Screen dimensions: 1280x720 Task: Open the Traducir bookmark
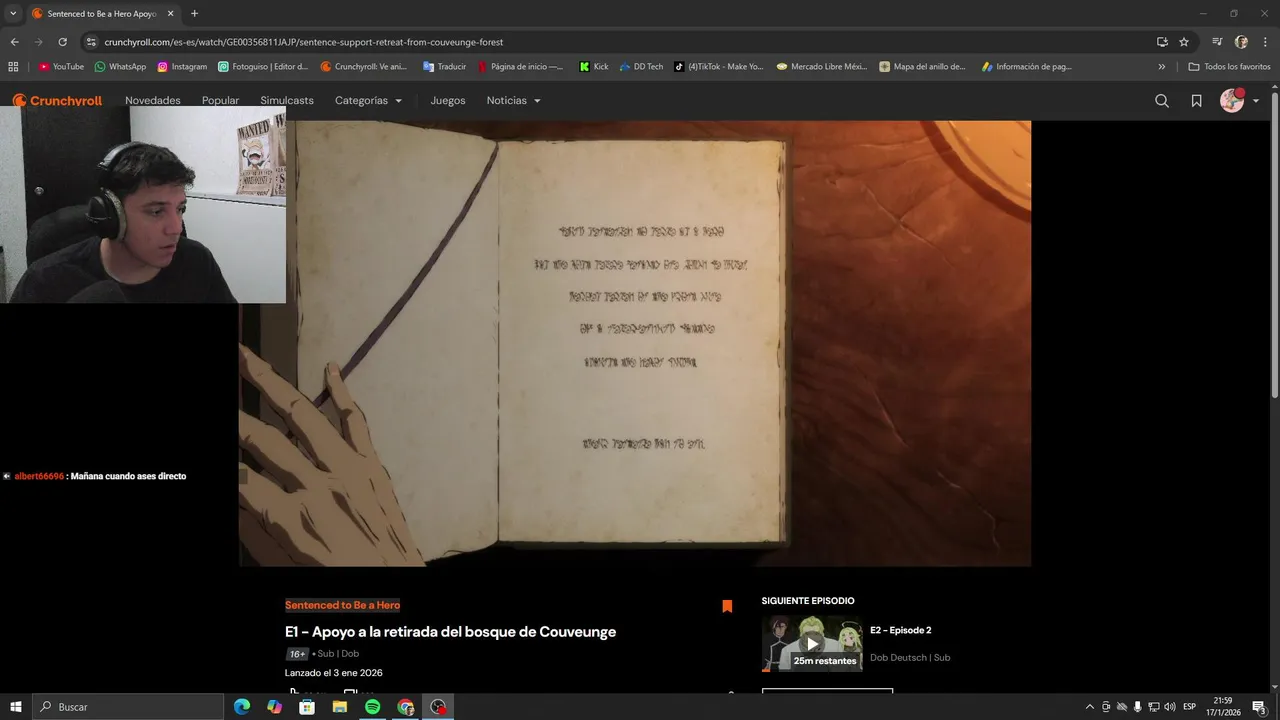pyautogui.click(x=444, y=67)
